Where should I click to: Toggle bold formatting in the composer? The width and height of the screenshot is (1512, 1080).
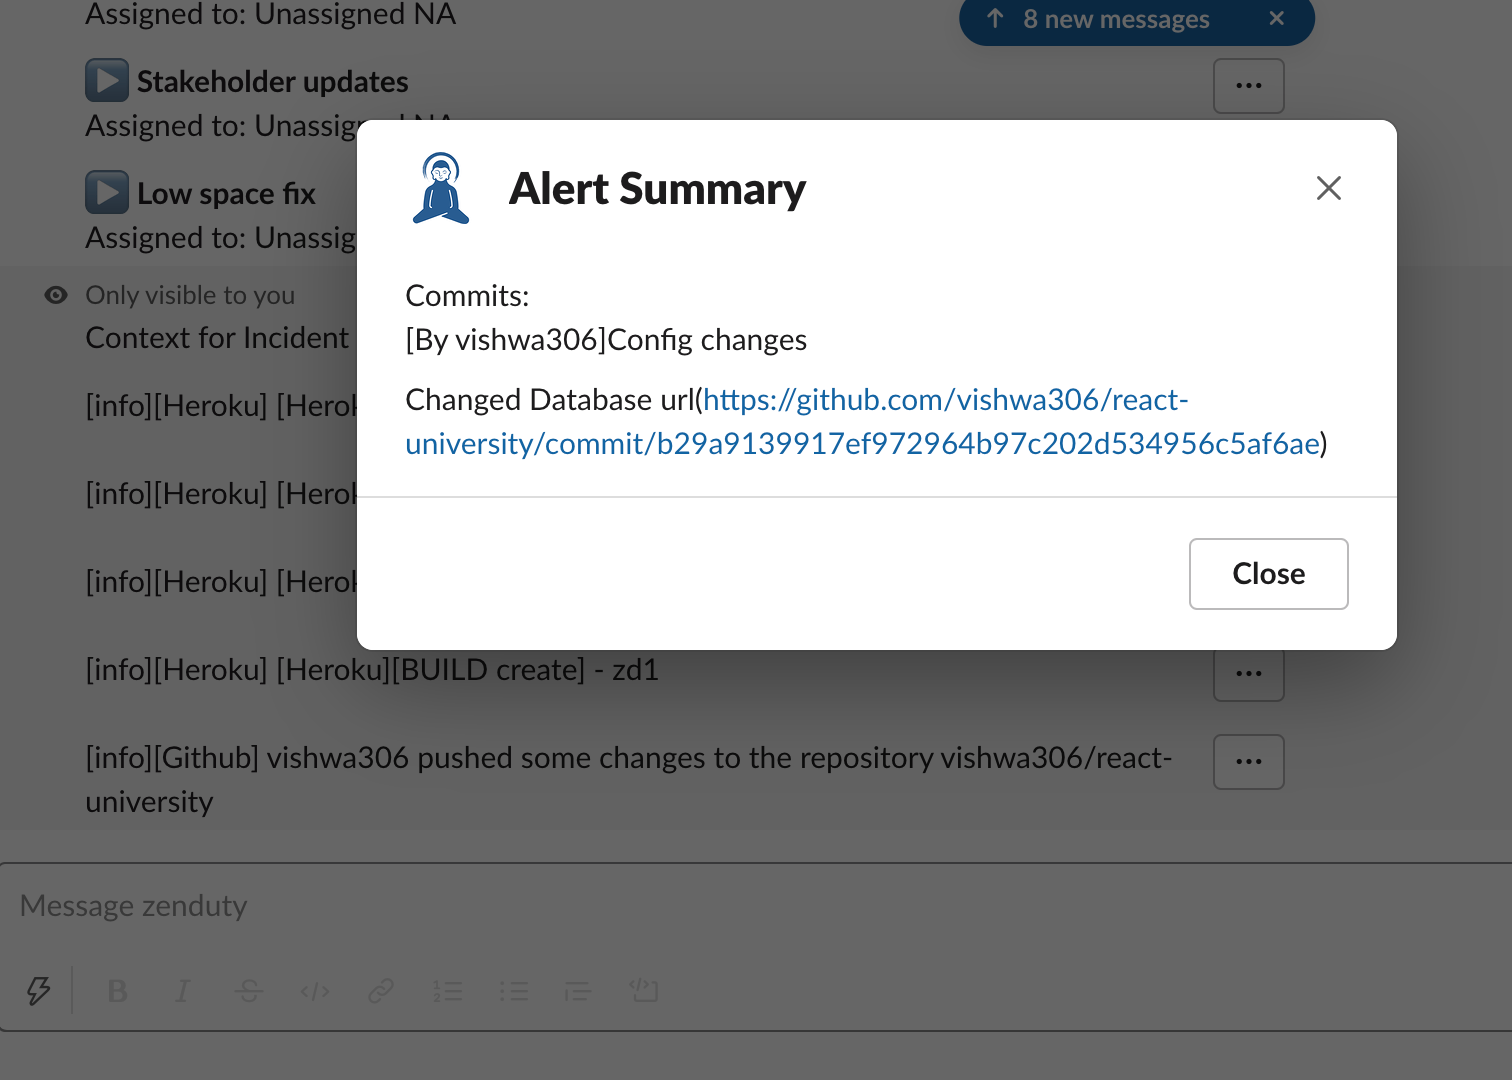[117, 991]
